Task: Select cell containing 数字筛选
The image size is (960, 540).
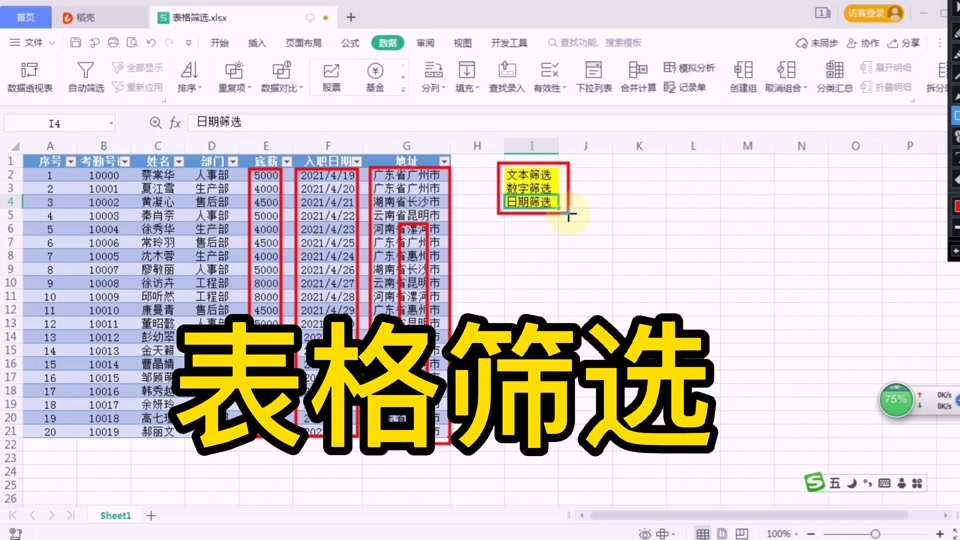Action: pyautogui.click(x=531, y=189)
